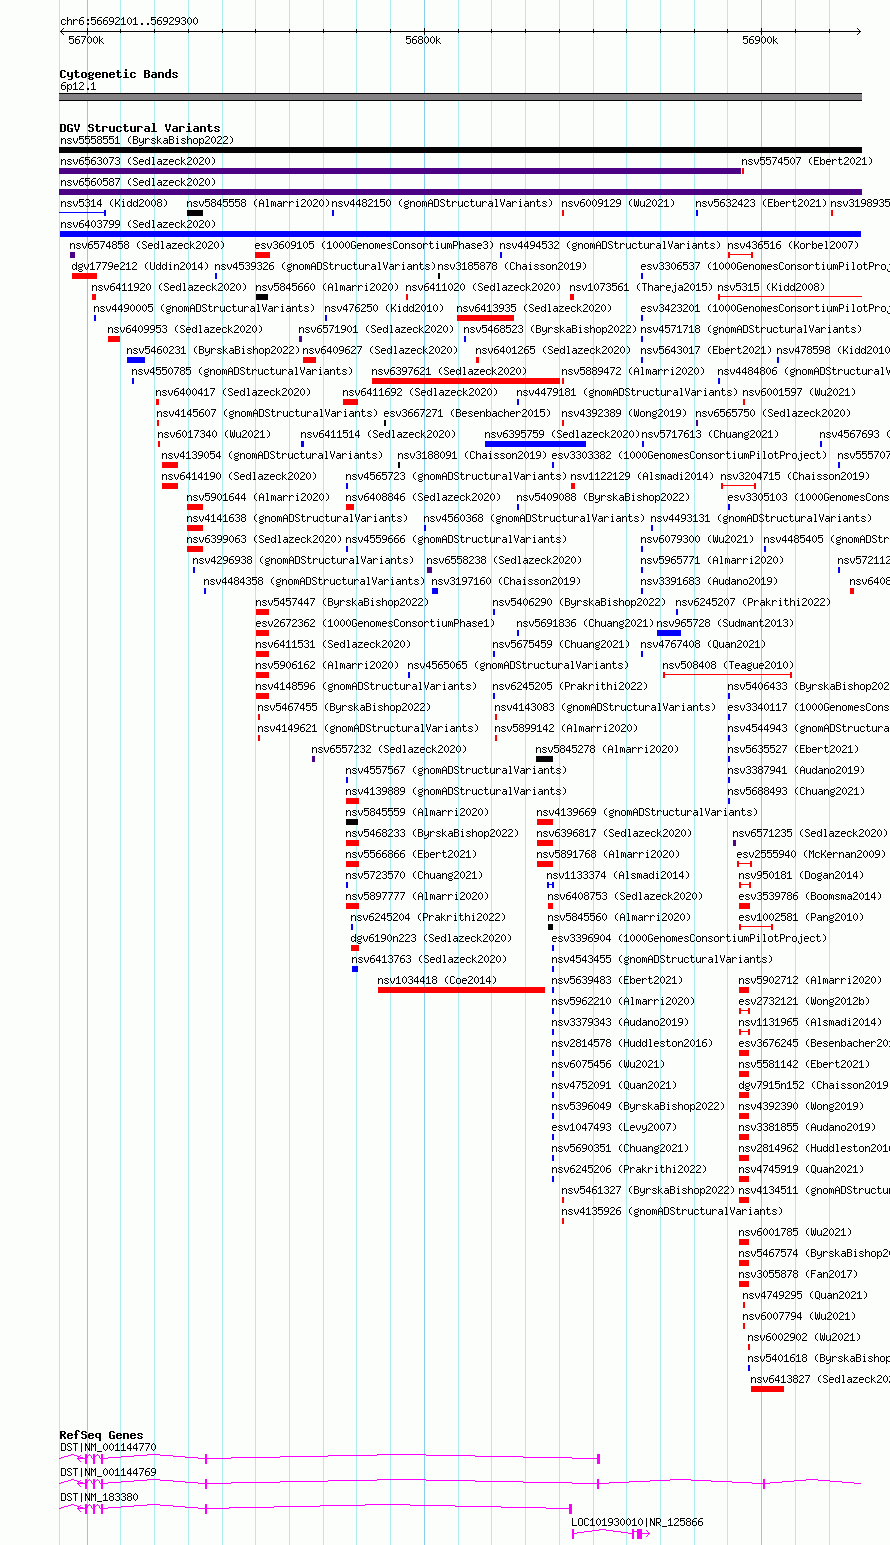Click DST|NM_001144769 gene label
The width and height of the screenshot is (890, 1545).
click(x=108, y=1472)
